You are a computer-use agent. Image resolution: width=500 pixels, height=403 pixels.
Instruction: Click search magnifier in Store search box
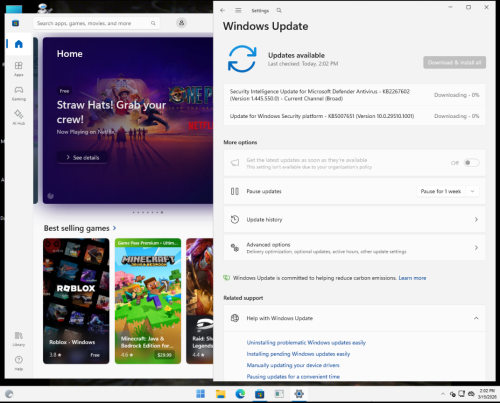(153, 23)
